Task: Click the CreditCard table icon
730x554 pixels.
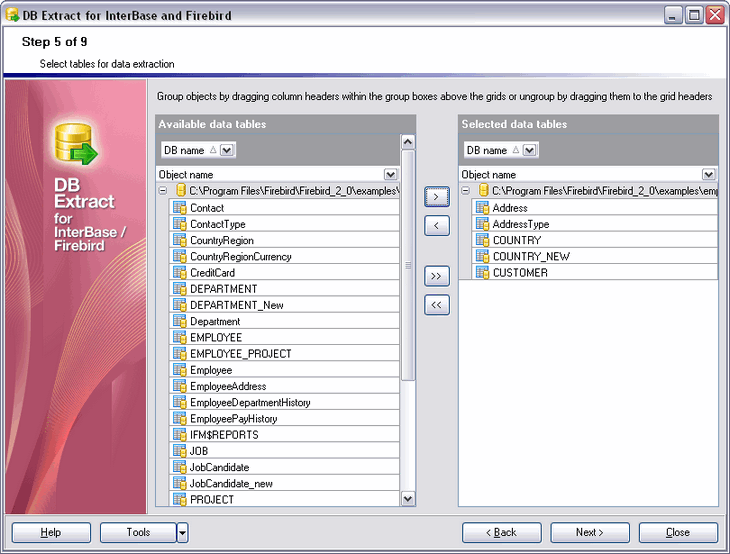Action: 180,272
